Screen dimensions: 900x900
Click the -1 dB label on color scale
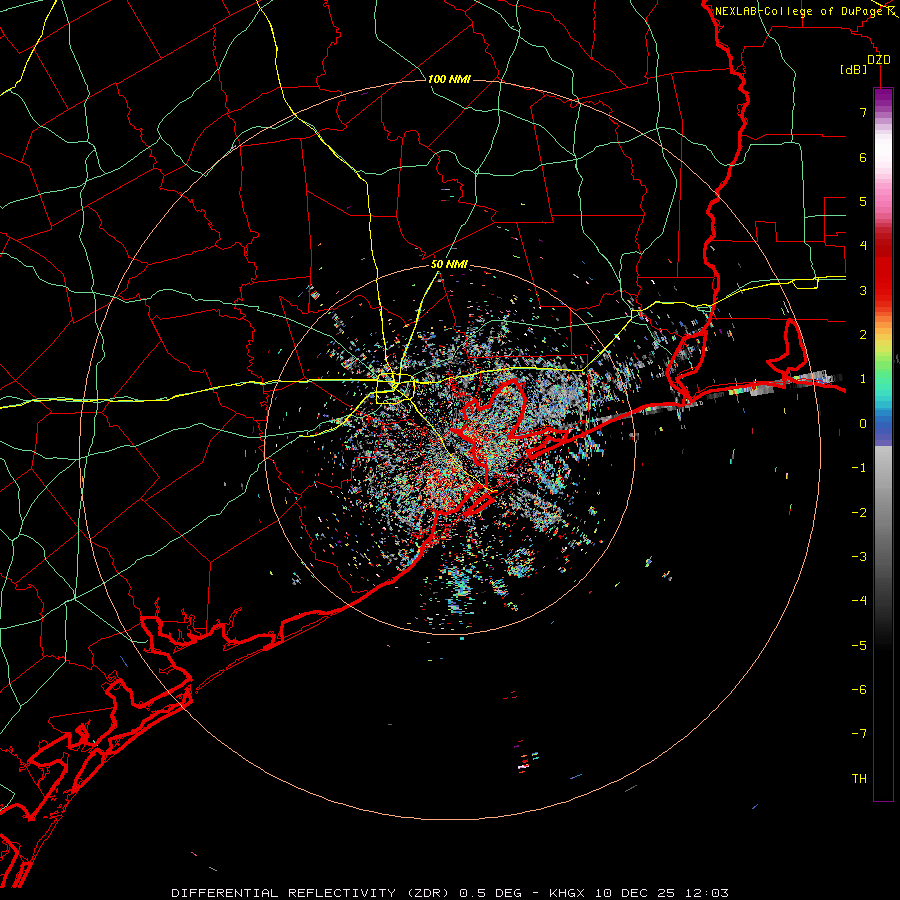coord(859,468)
